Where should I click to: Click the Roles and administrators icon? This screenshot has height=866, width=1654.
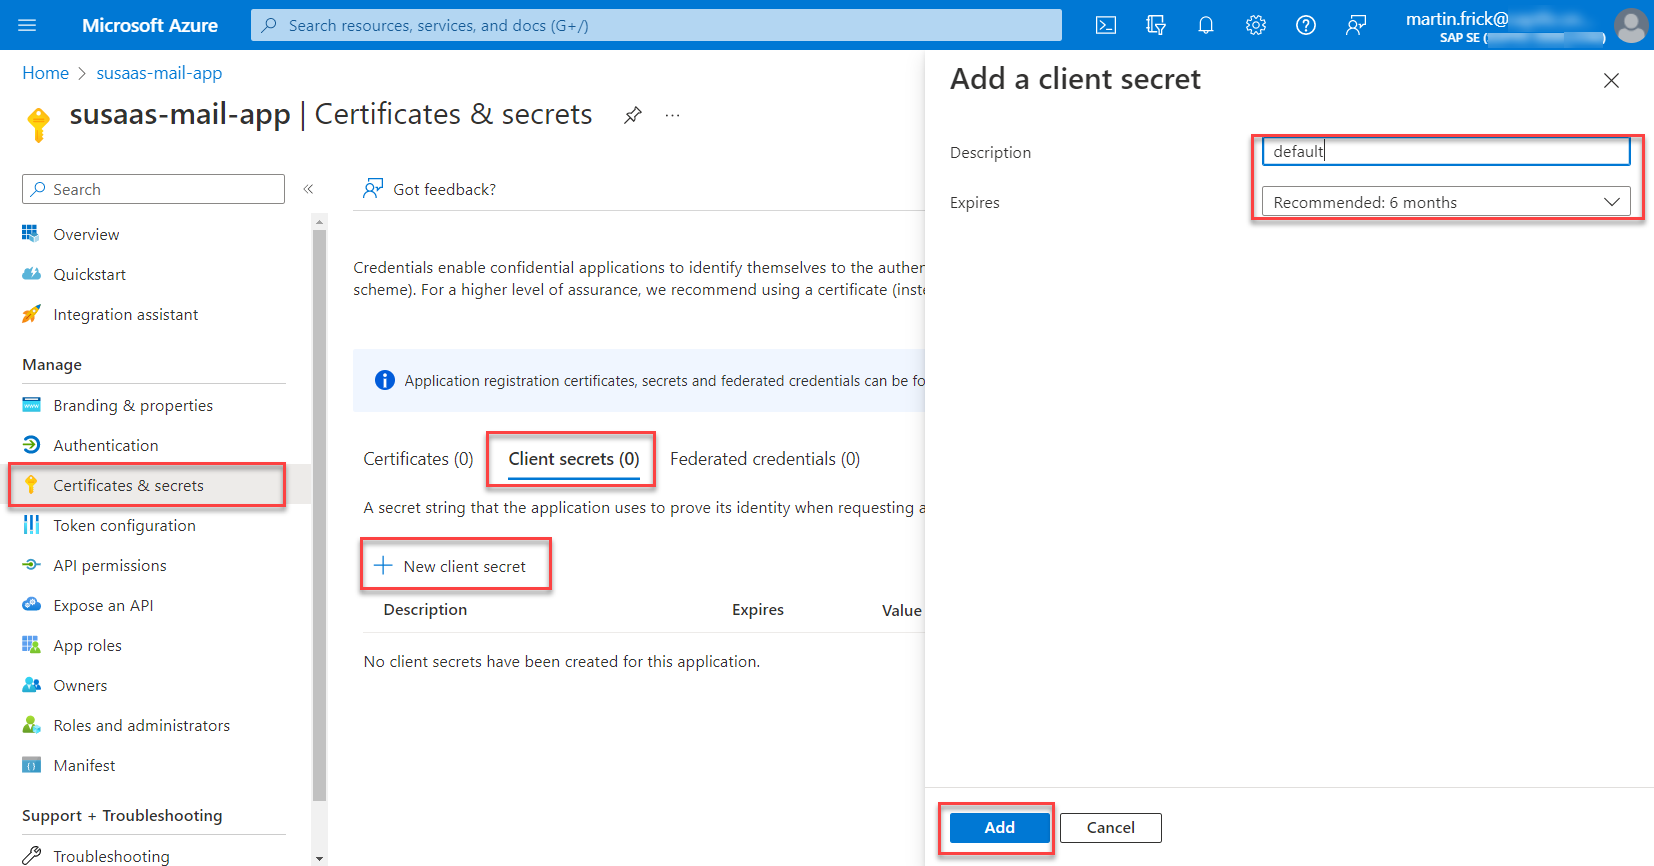(31, 725)
